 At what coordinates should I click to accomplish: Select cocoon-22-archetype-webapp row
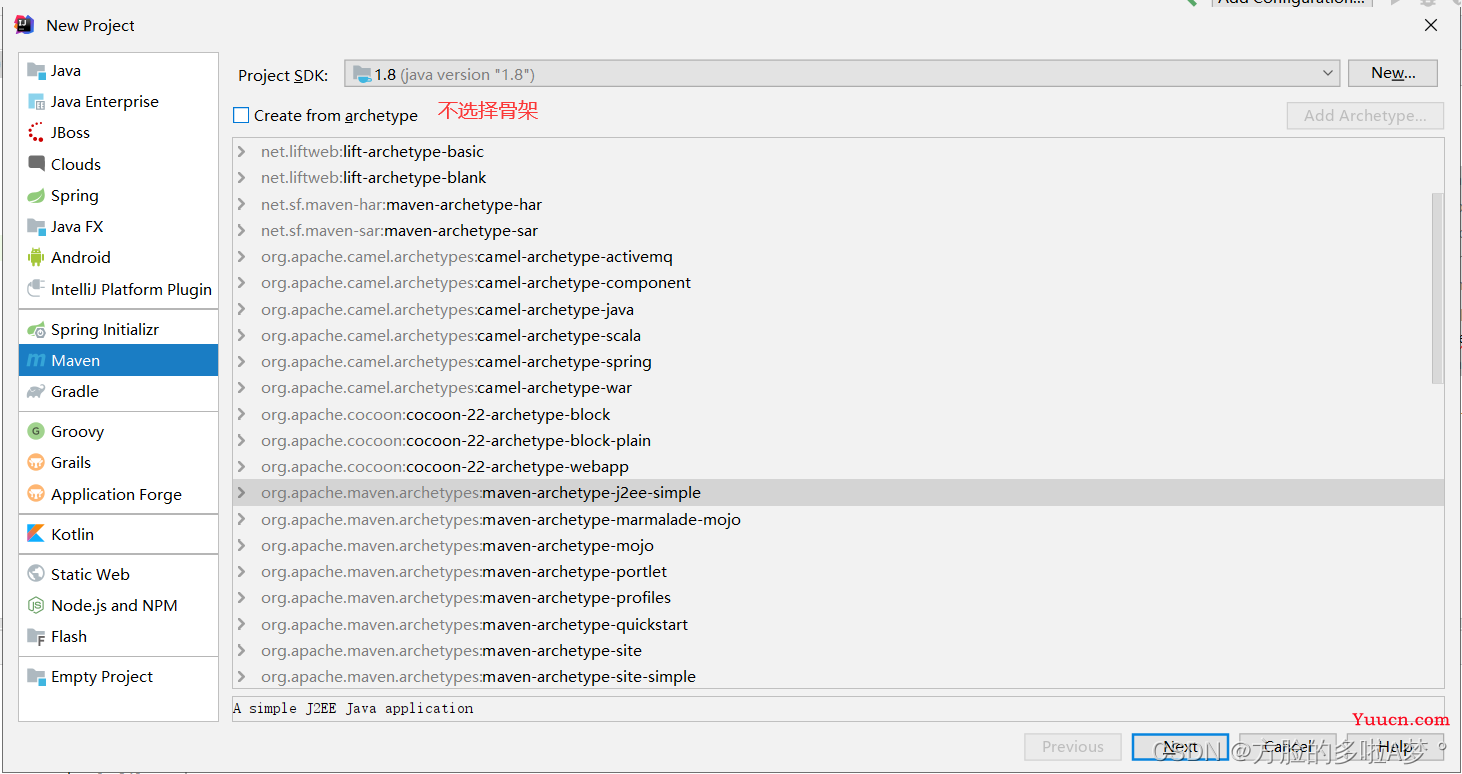pos(838,467)
